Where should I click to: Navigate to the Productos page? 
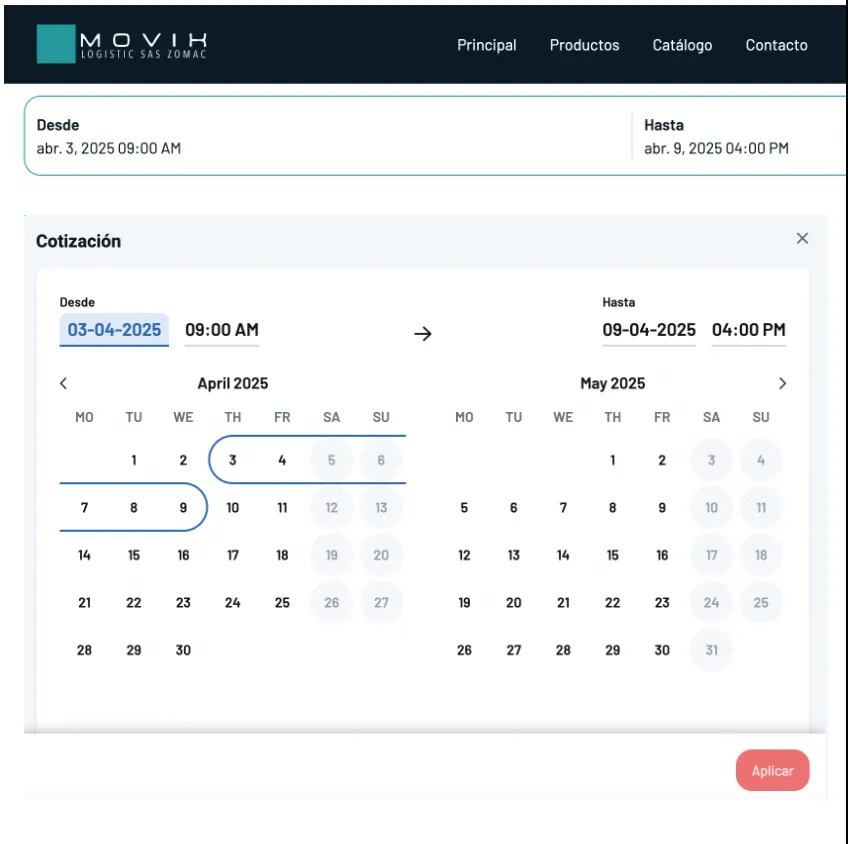tap(584, 45)
